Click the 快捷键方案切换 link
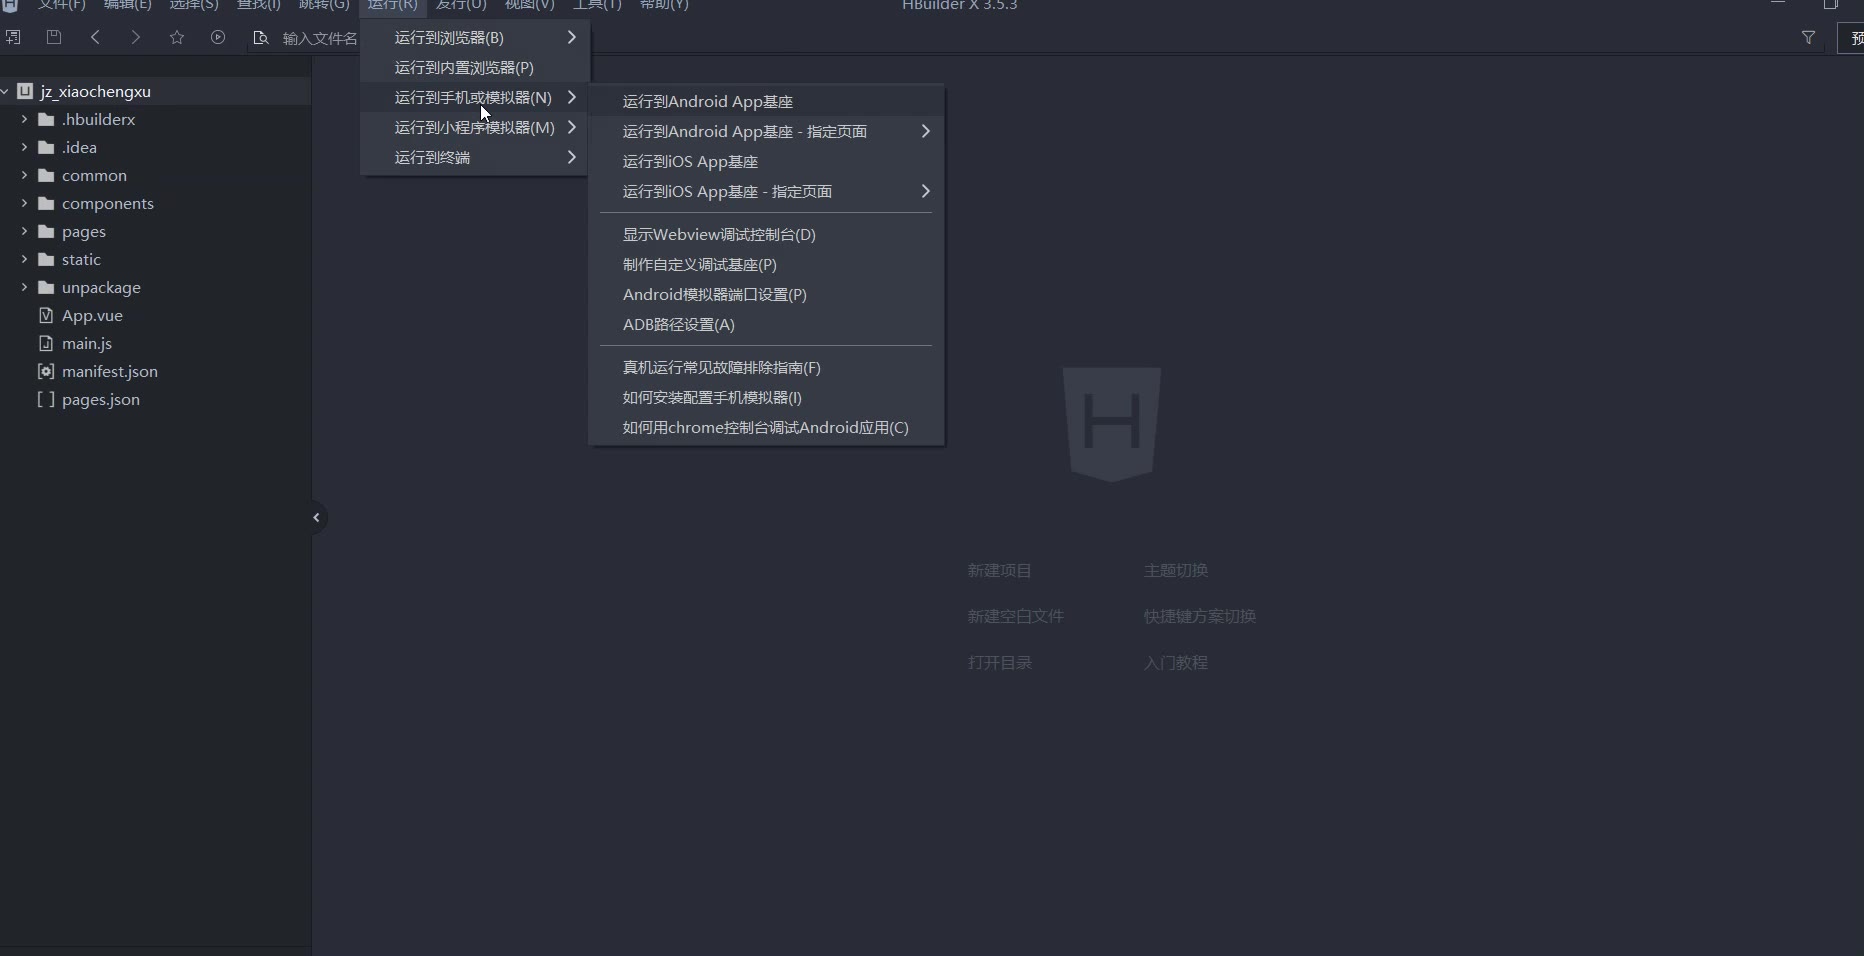 tap(1199, 616)
